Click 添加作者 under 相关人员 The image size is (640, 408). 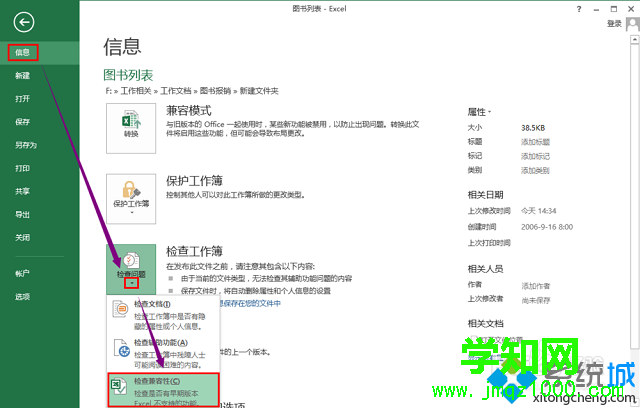coord(536,286)
